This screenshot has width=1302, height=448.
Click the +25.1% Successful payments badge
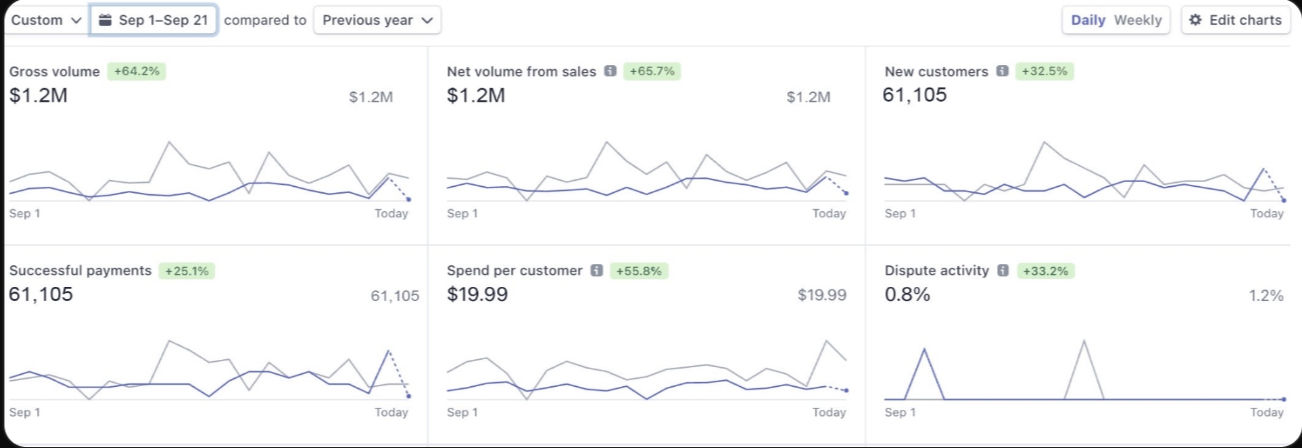coord(187,270)
